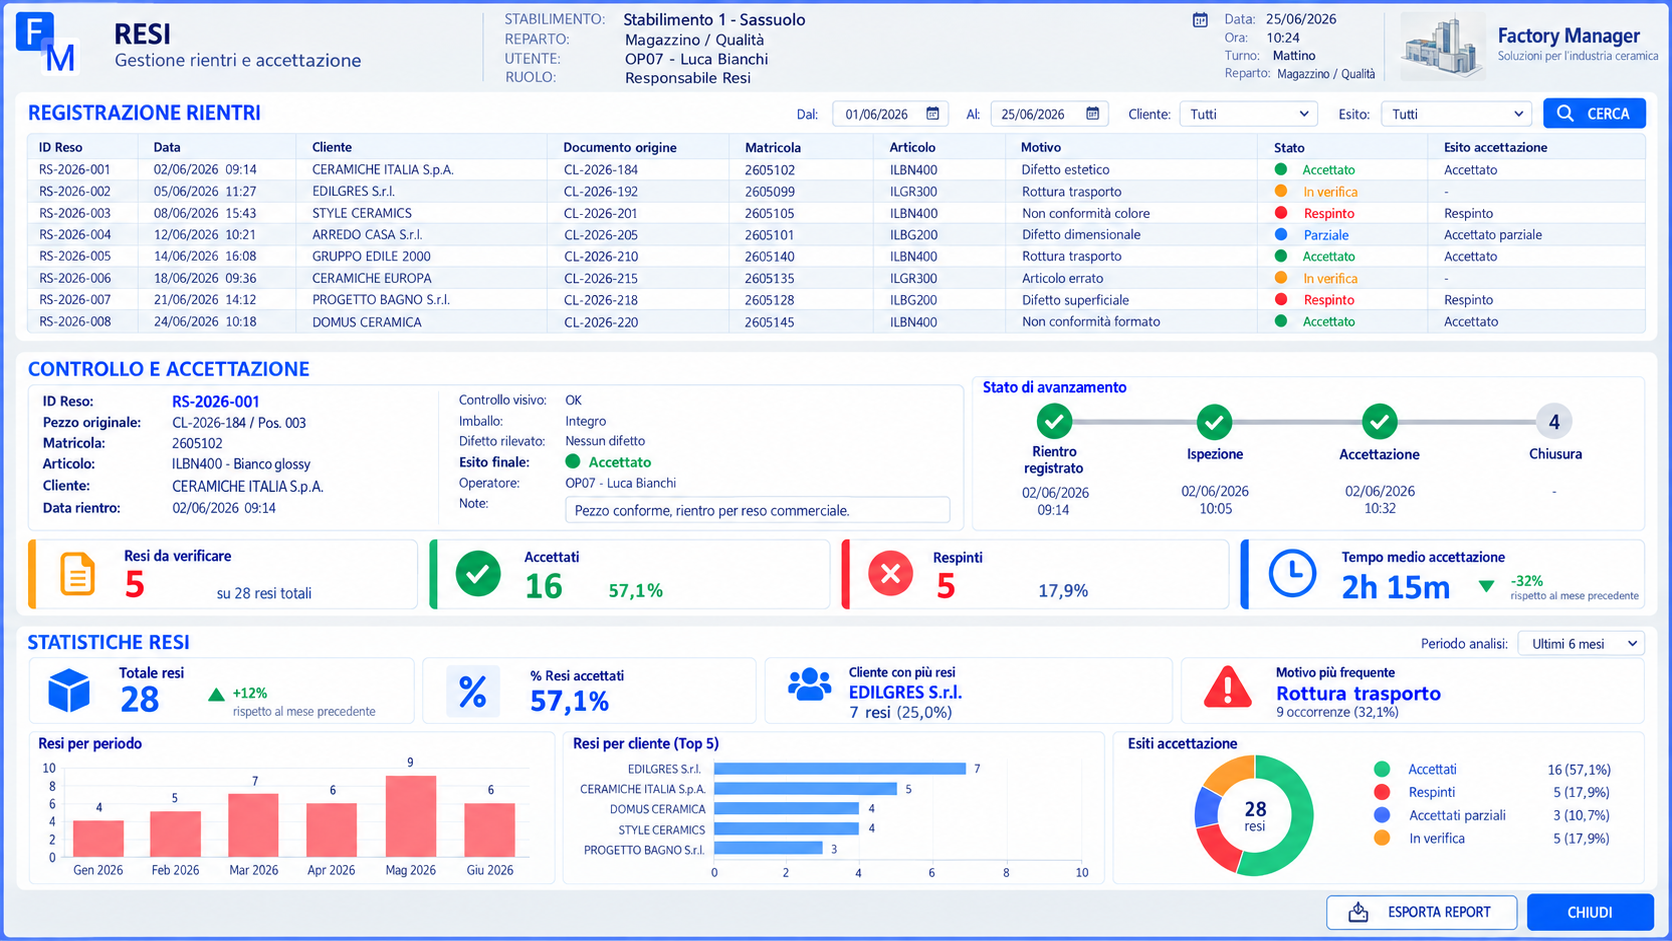The width and height of the screenshot is (1672, 941).
Task: Click the ID Reso column header
Action: 61,147
